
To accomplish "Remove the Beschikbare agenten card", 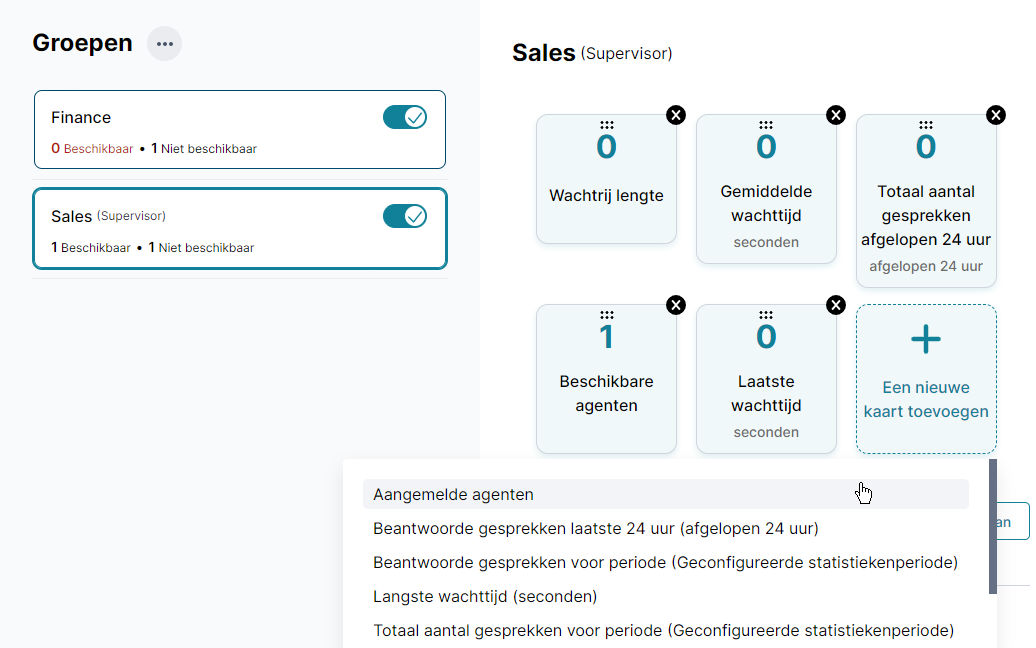I will [x=676, y=305].
